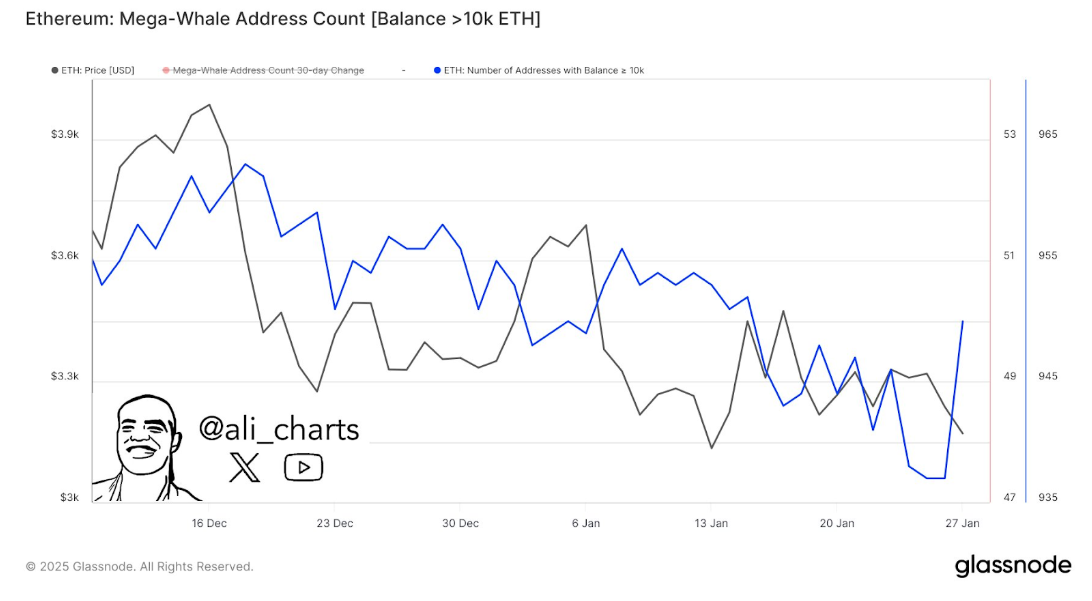Click the $3.9k price axis label
The height and width of the screenshot is (601, 1092).
click(x=65, y=134)
